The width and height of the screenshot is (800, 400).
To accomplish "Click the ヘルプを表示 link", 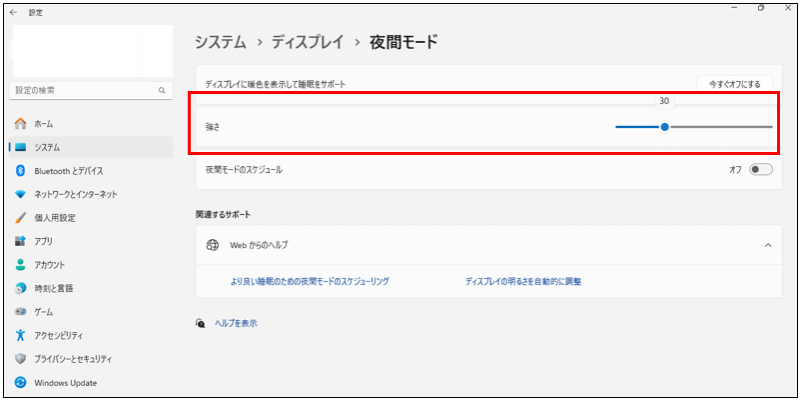I will 235,323.
